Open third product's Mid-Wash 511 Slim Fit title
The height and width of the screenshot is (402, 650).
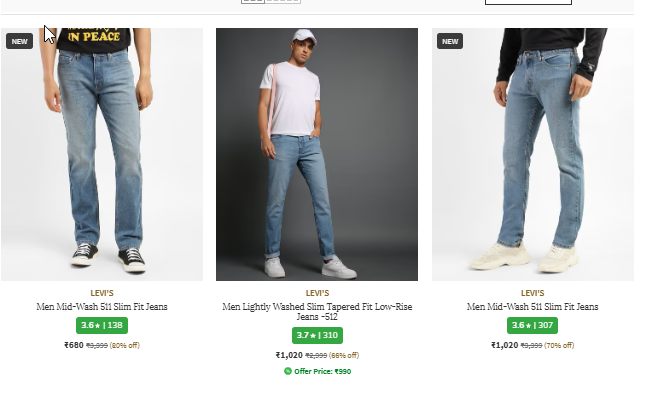coord(532,307)
